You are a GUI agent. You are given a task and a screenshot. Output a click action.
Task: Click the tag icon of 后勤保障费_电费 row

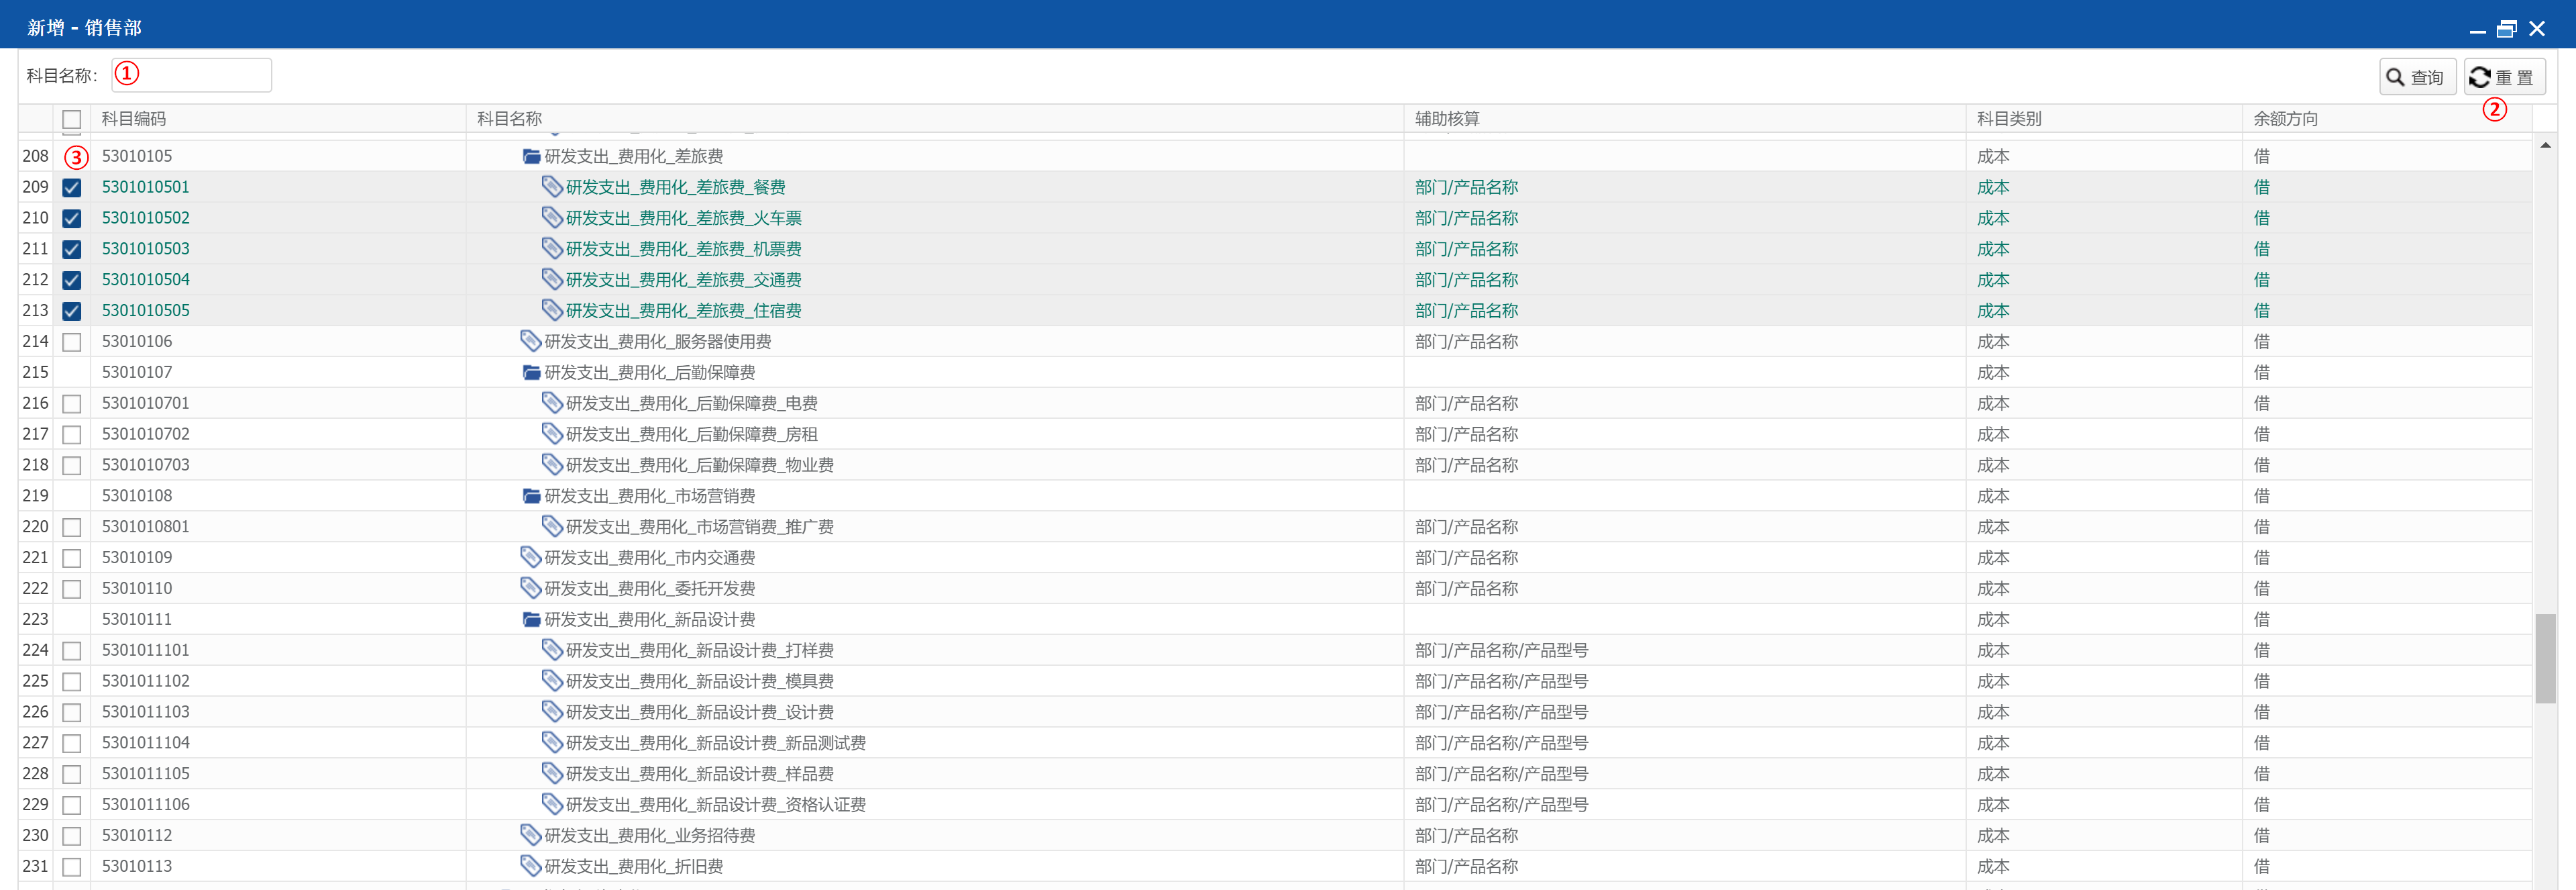(x=552, y=403)
